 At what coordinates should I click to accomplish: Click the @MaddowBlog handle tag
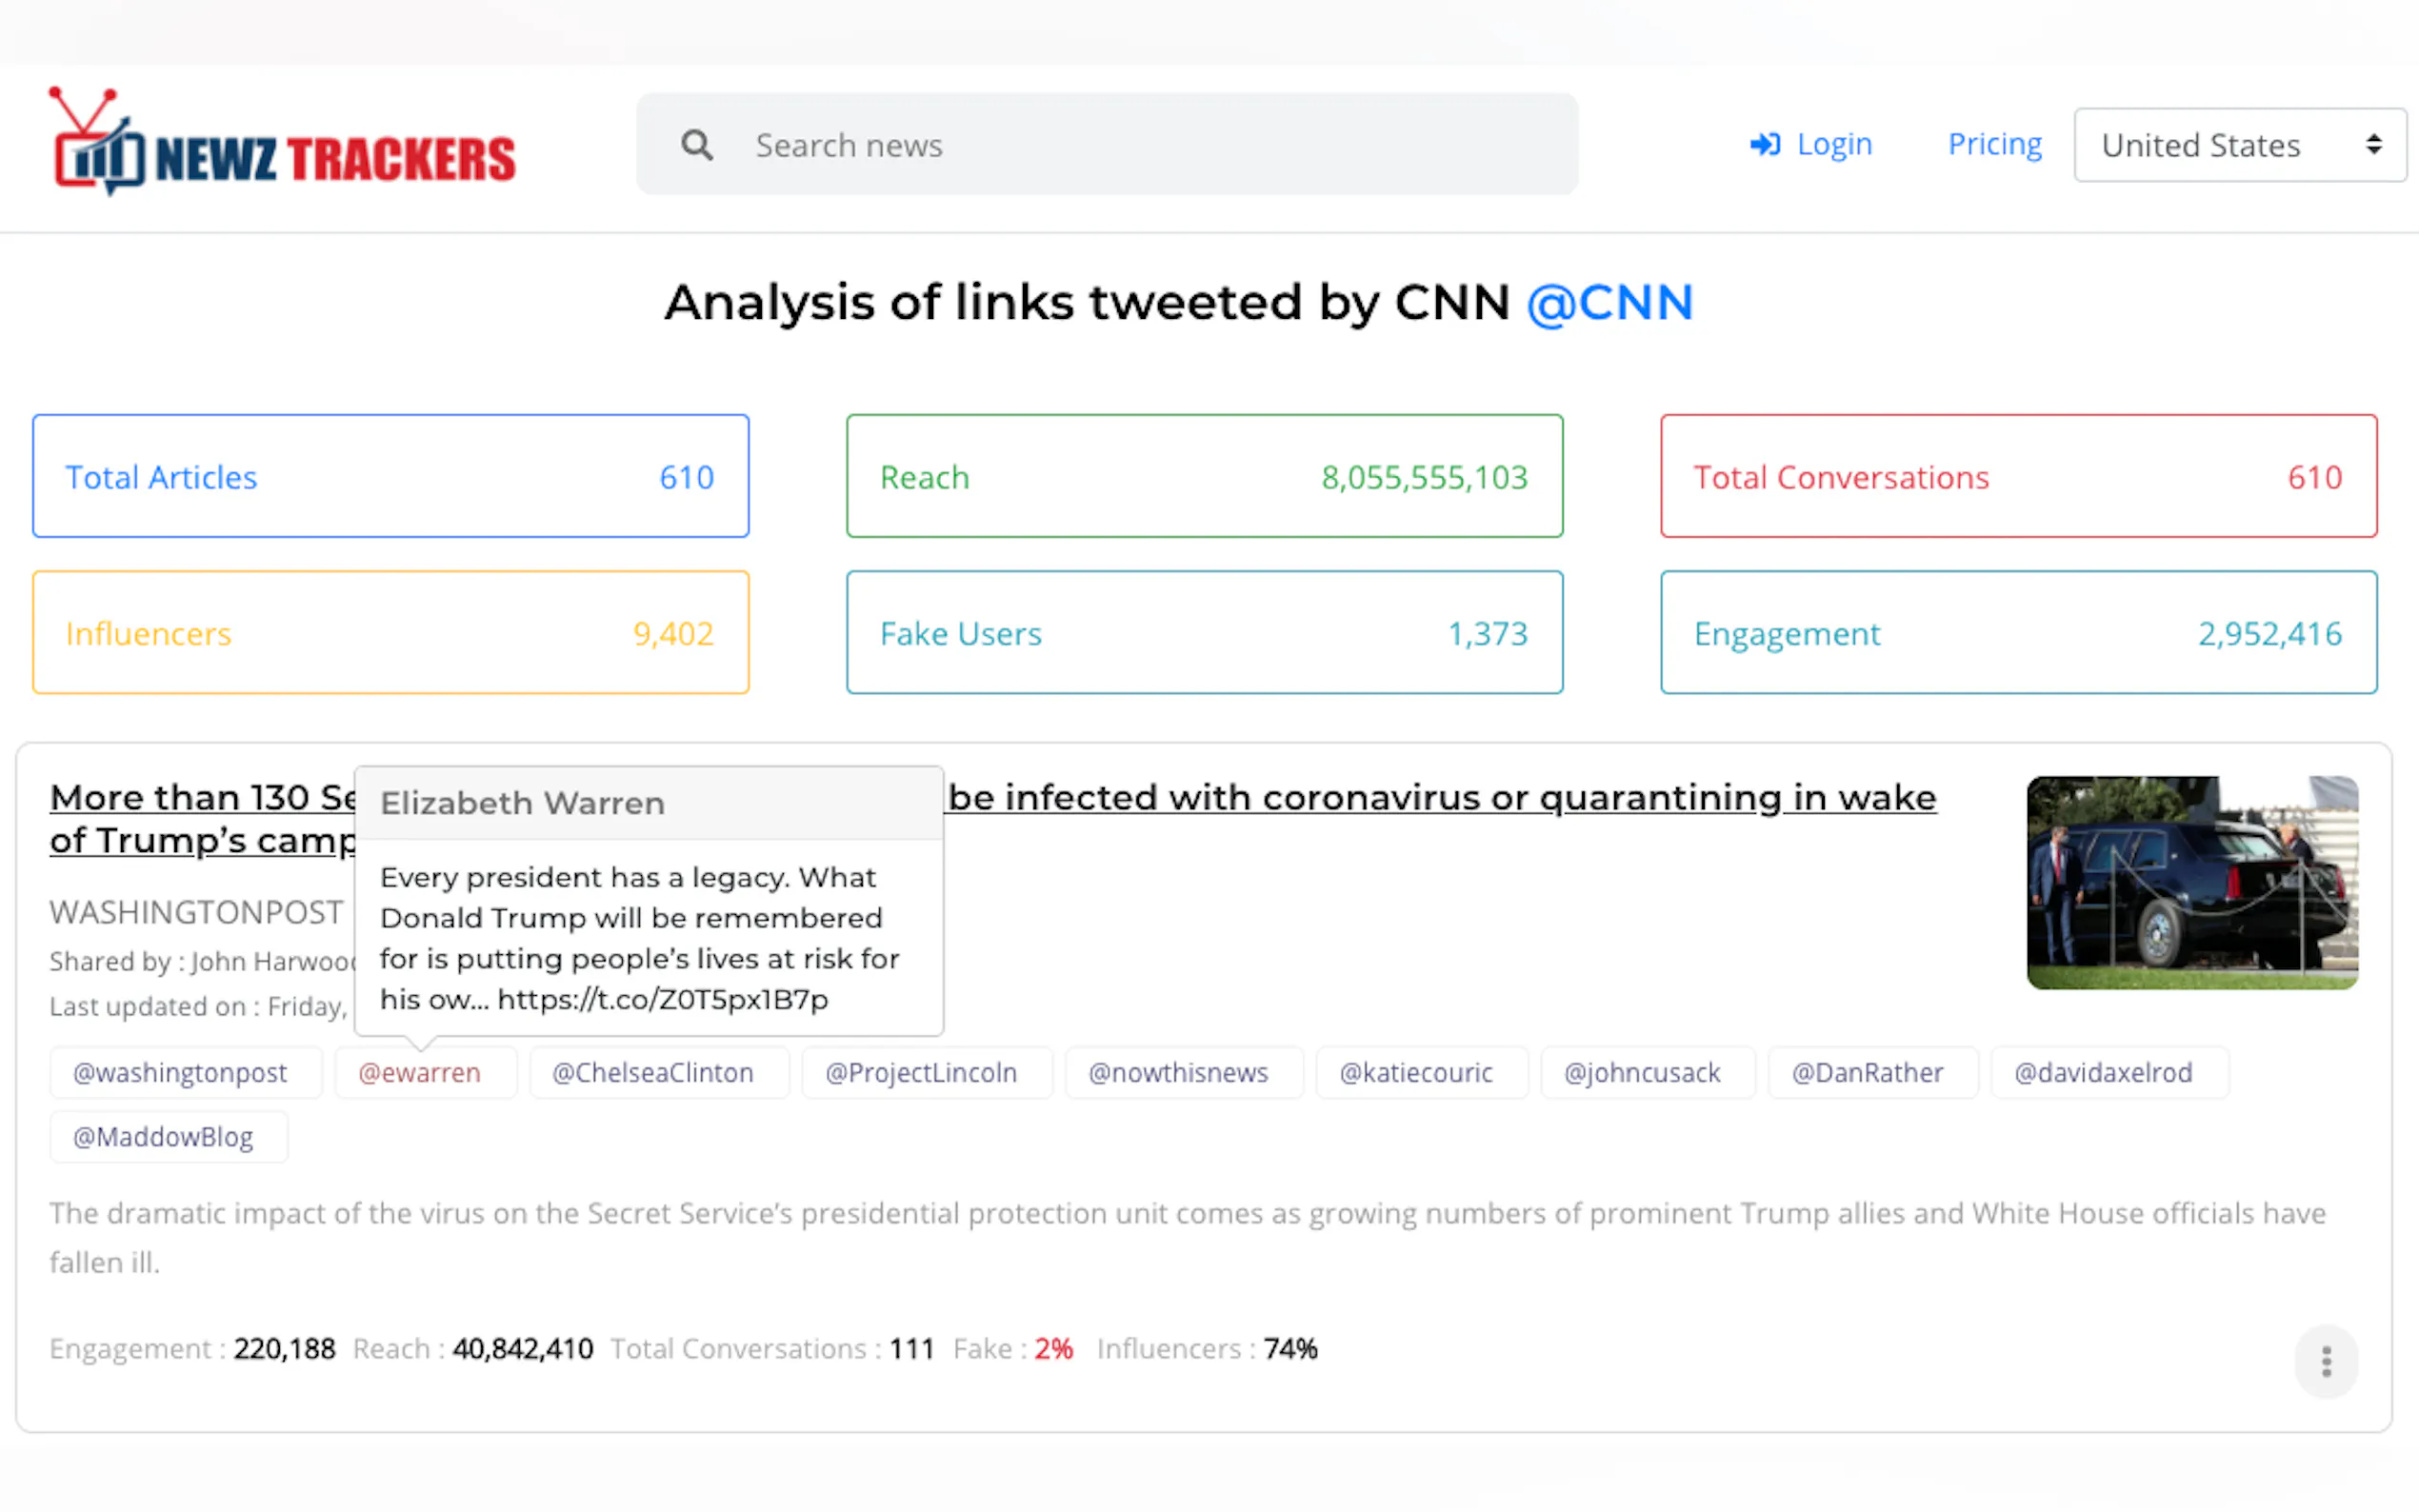click(x=163, y=1137)
